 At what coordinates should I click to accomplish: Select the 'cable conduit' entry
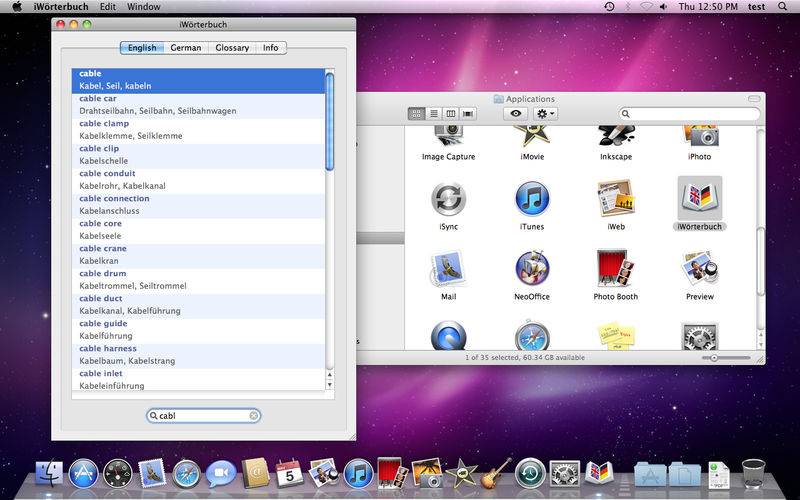(198, 180)
